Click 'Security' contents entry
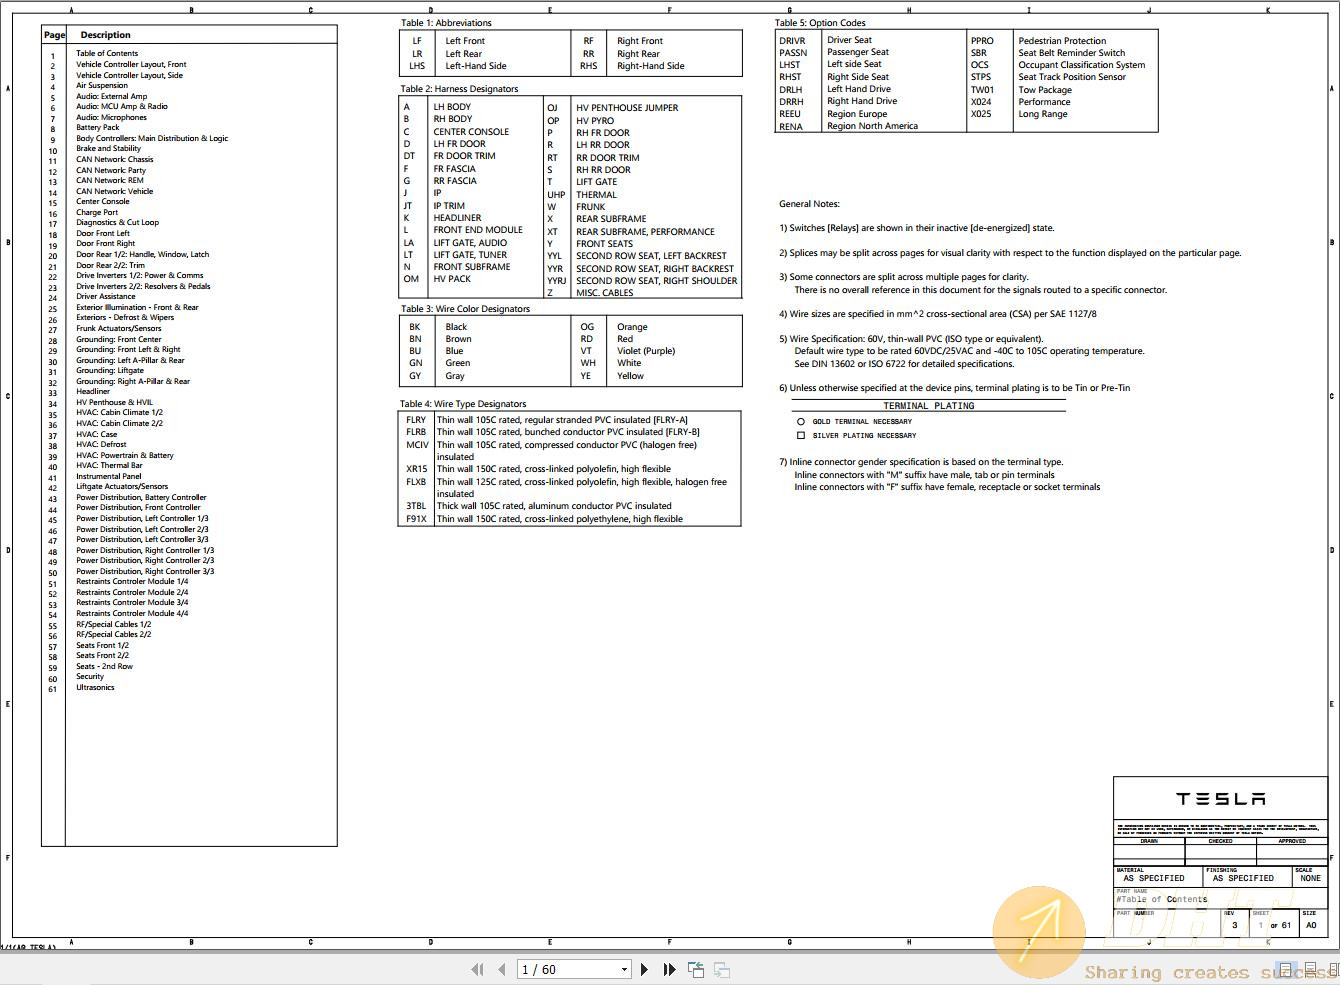 tap(90, 676)
